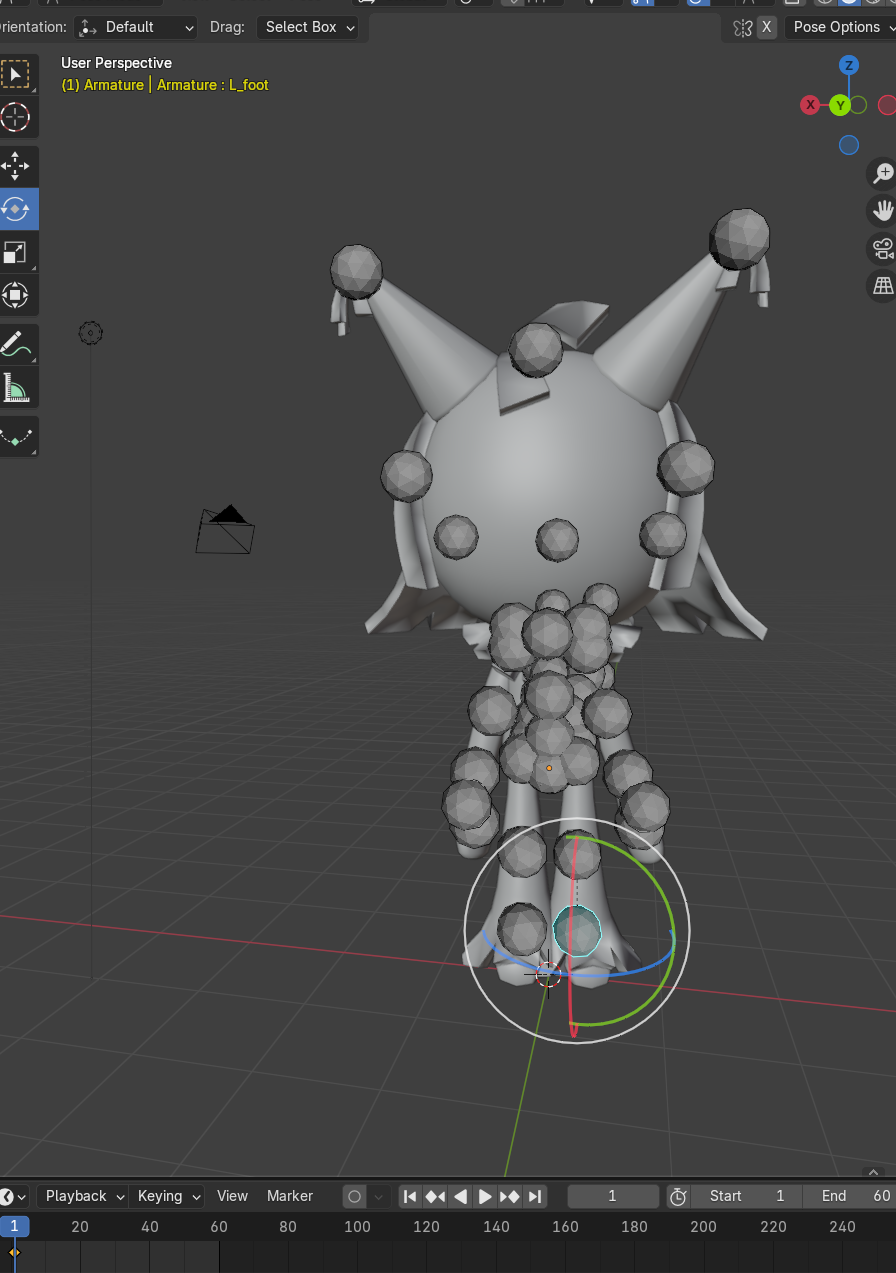Switch perspective/orthographic grid icon
Viewport: 896px width, 1273px height.
(882, 286)
